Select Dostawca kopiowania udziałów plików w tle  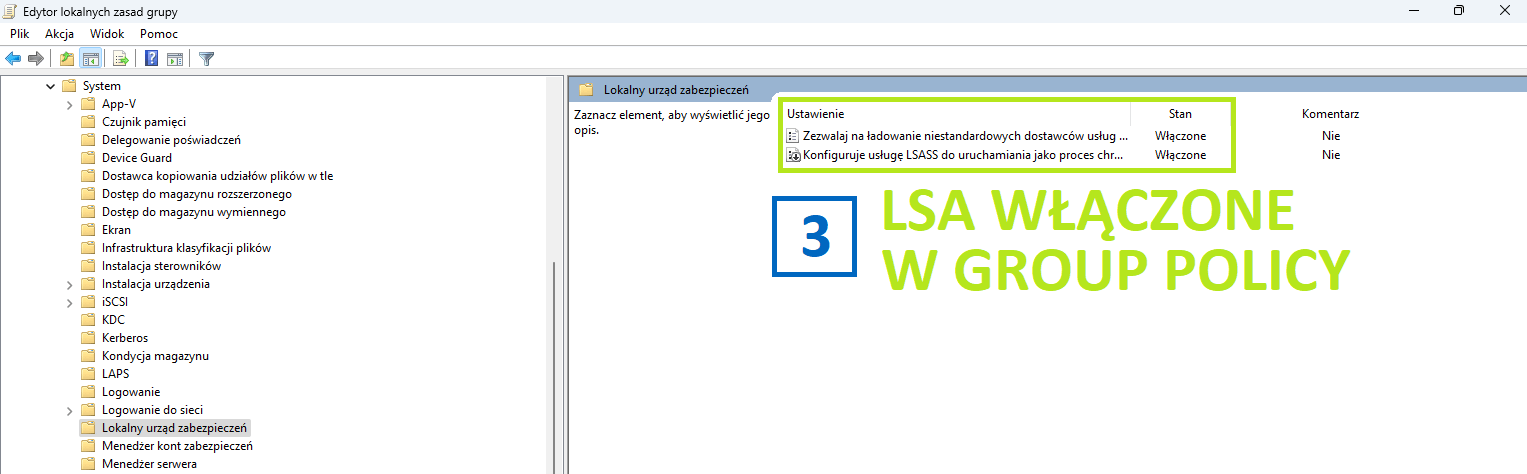tap(217, 176)
